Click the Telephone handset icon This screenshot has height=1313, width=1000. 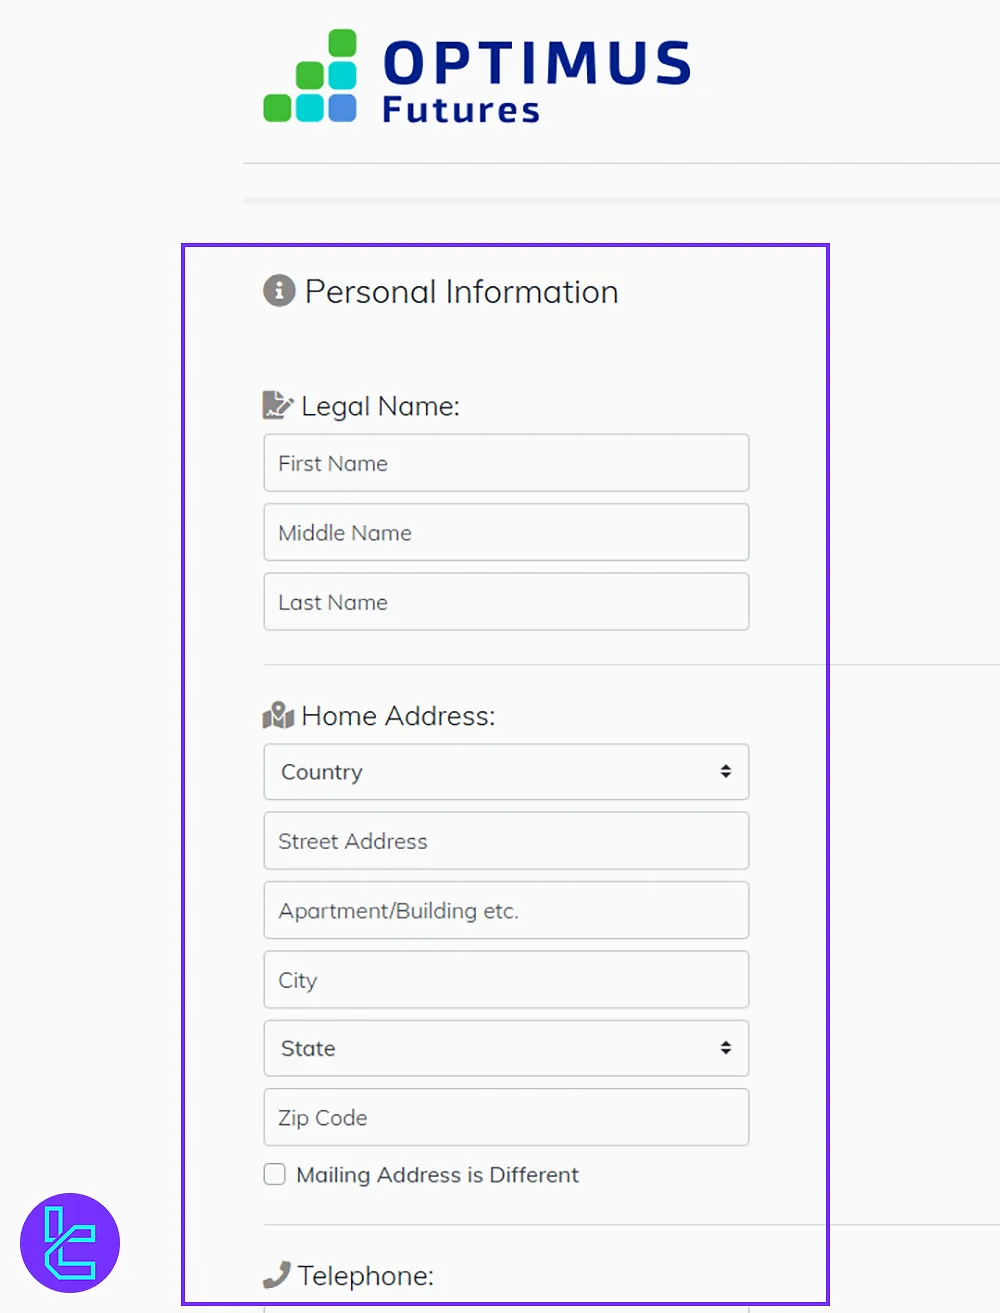click(x=276, y=1275)
